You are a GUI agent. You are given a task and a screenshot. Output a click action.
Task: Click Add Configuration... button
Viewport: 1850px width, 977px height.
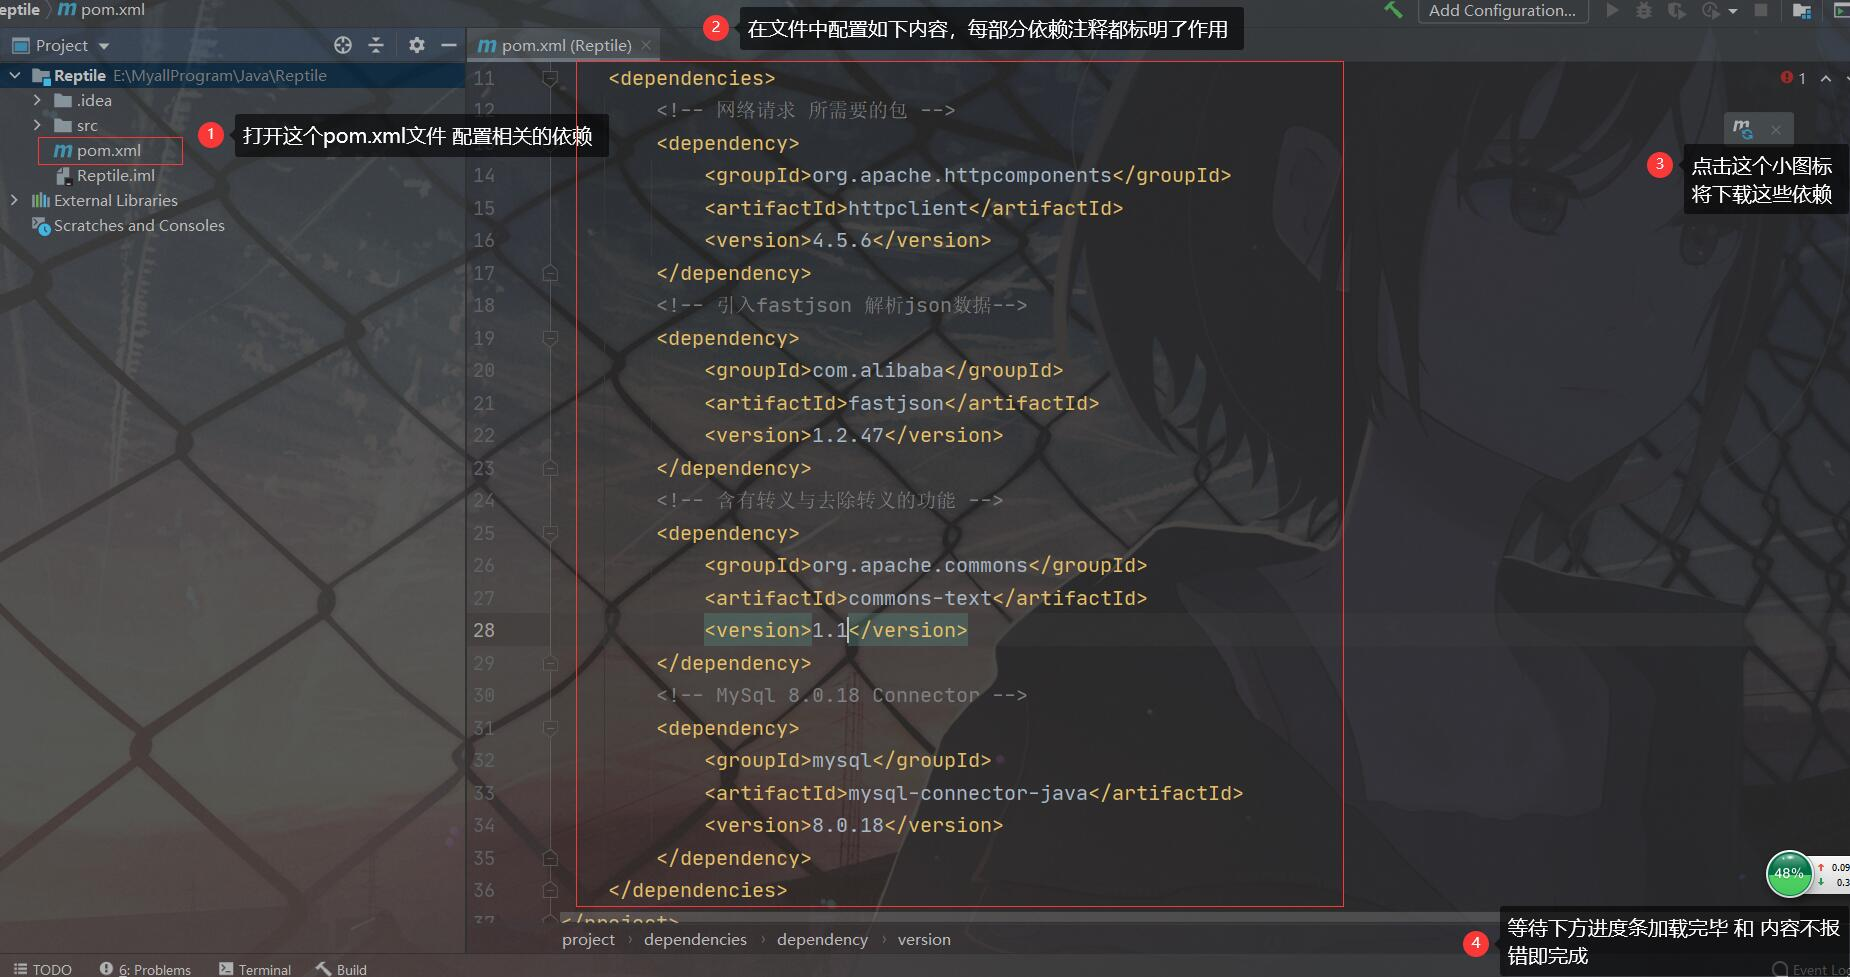[1502, 10]
